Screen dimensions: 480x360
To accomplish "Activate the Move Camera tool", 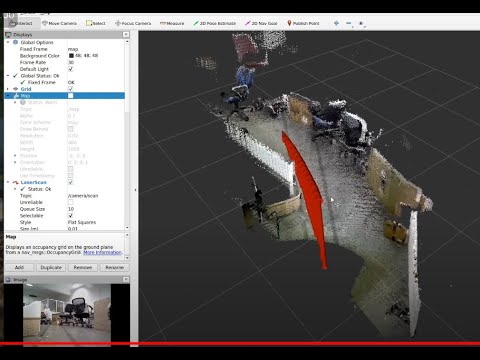I will (59, 23).
